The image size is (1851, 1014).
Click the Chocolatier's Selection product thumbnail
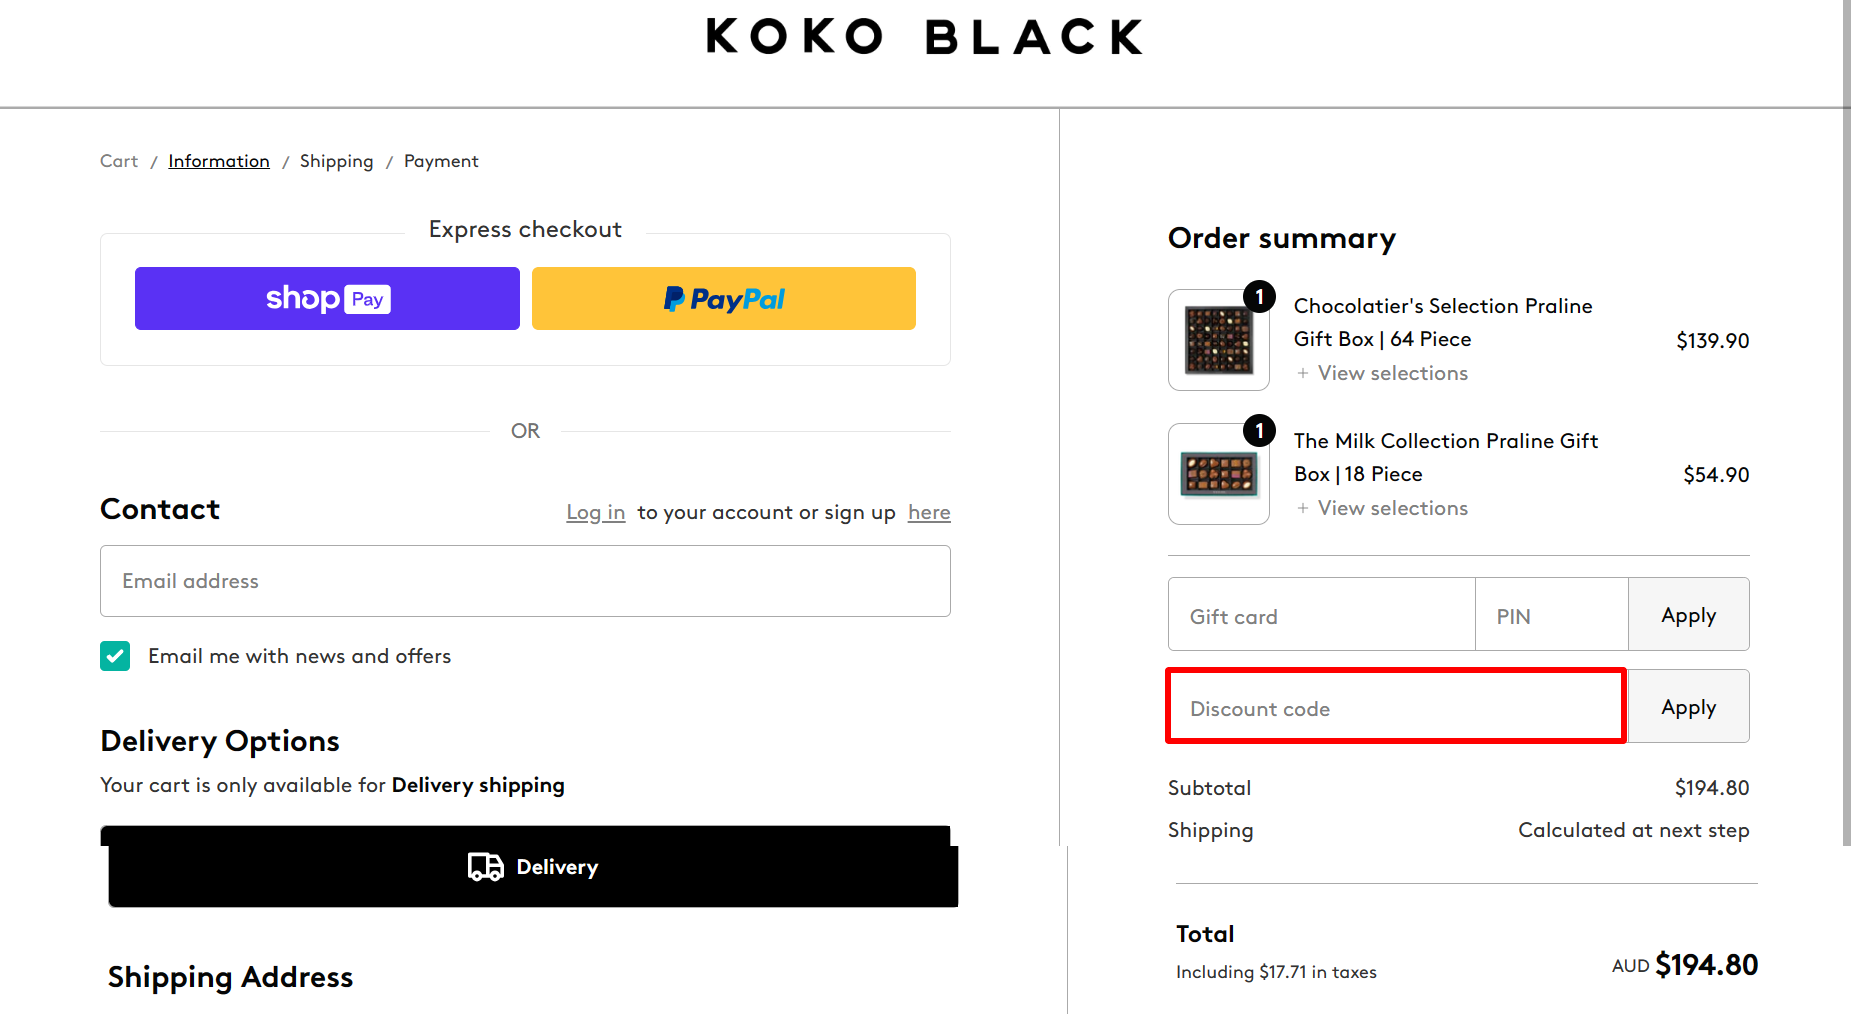point(1218,341)
